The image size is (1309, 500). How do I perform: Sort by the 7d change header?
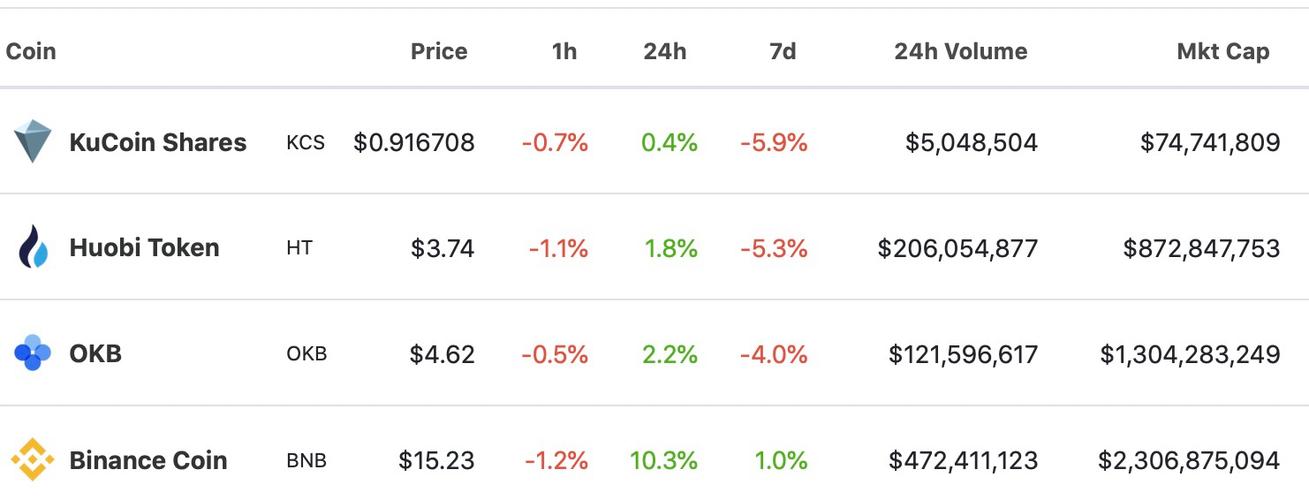(x=783, y=51)
